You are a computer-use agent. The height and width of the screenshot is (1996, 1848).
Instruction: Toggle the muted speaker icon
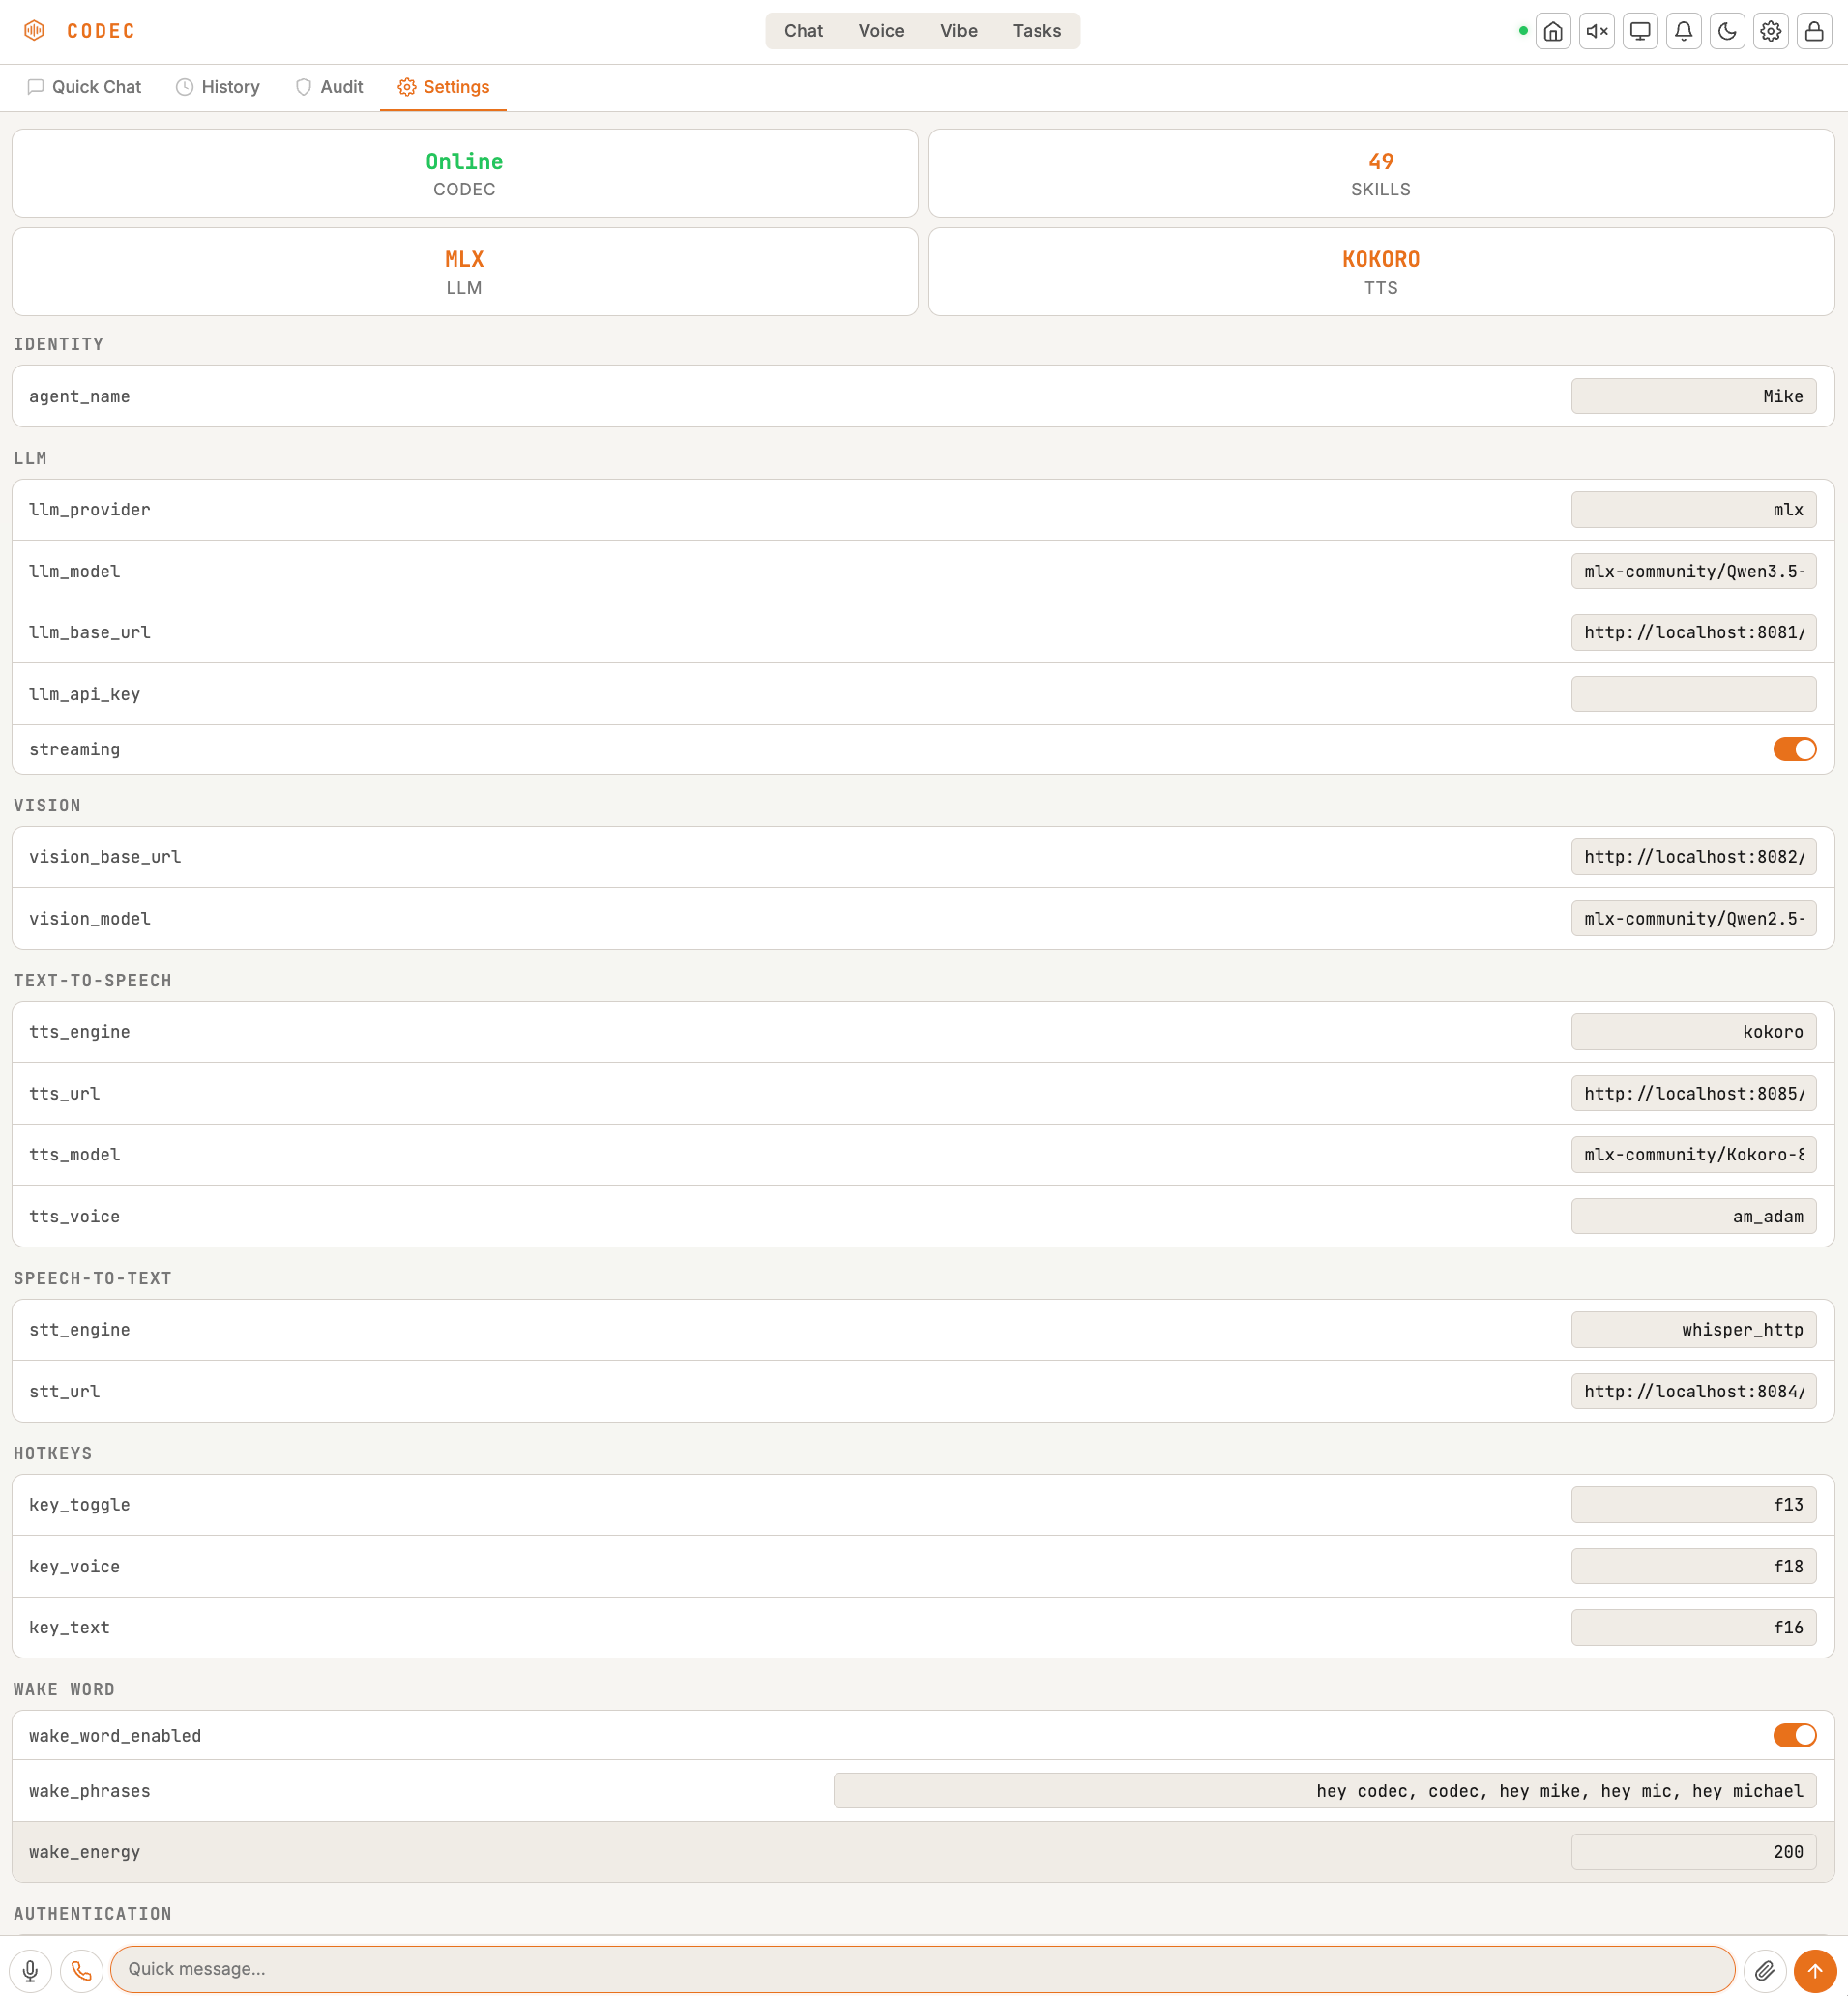[1597, 31]
